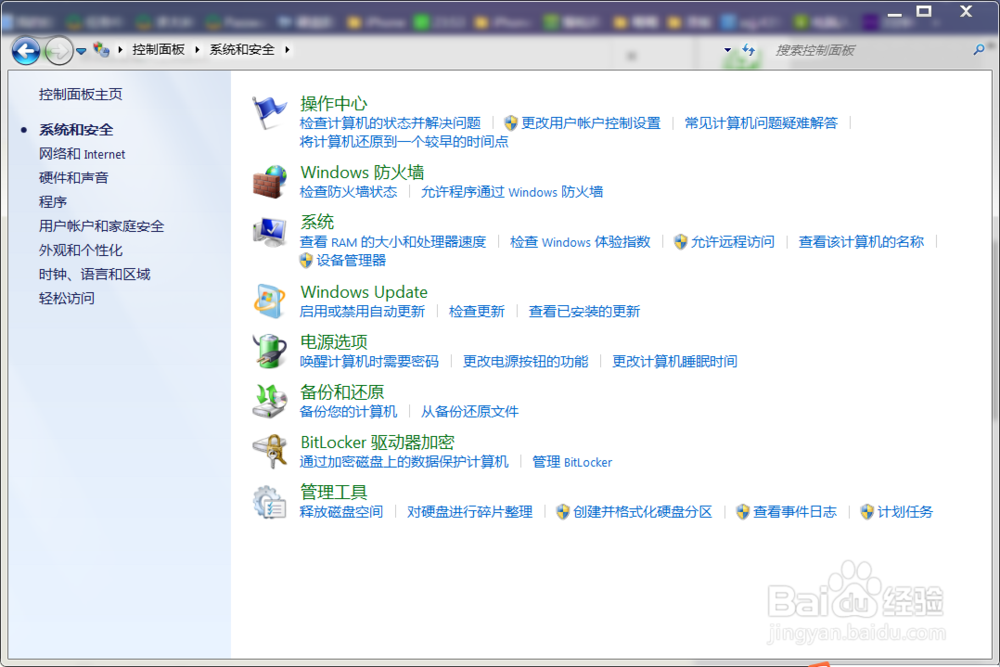Open the 电源选项 heading
Screen dimensions: 1000x667
[334, 342]
